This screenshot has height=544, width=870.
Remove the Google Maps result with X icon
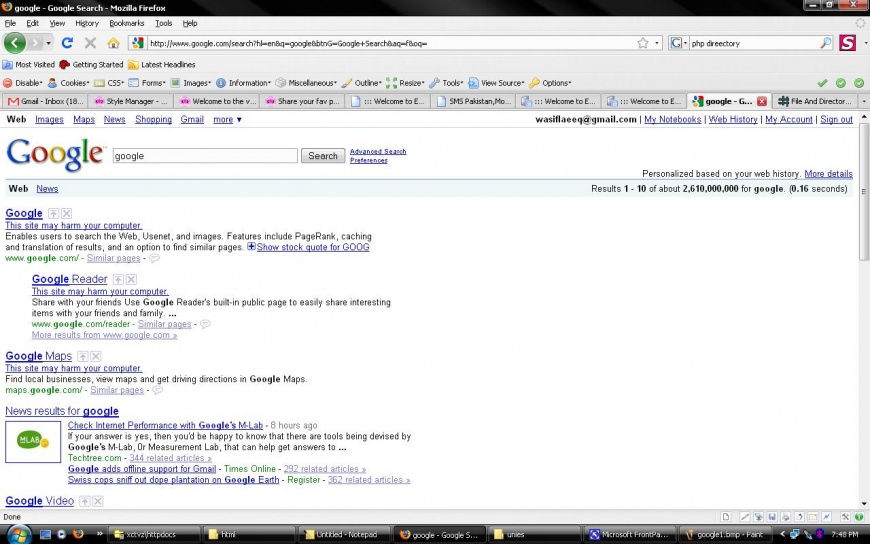click(96, 356)
